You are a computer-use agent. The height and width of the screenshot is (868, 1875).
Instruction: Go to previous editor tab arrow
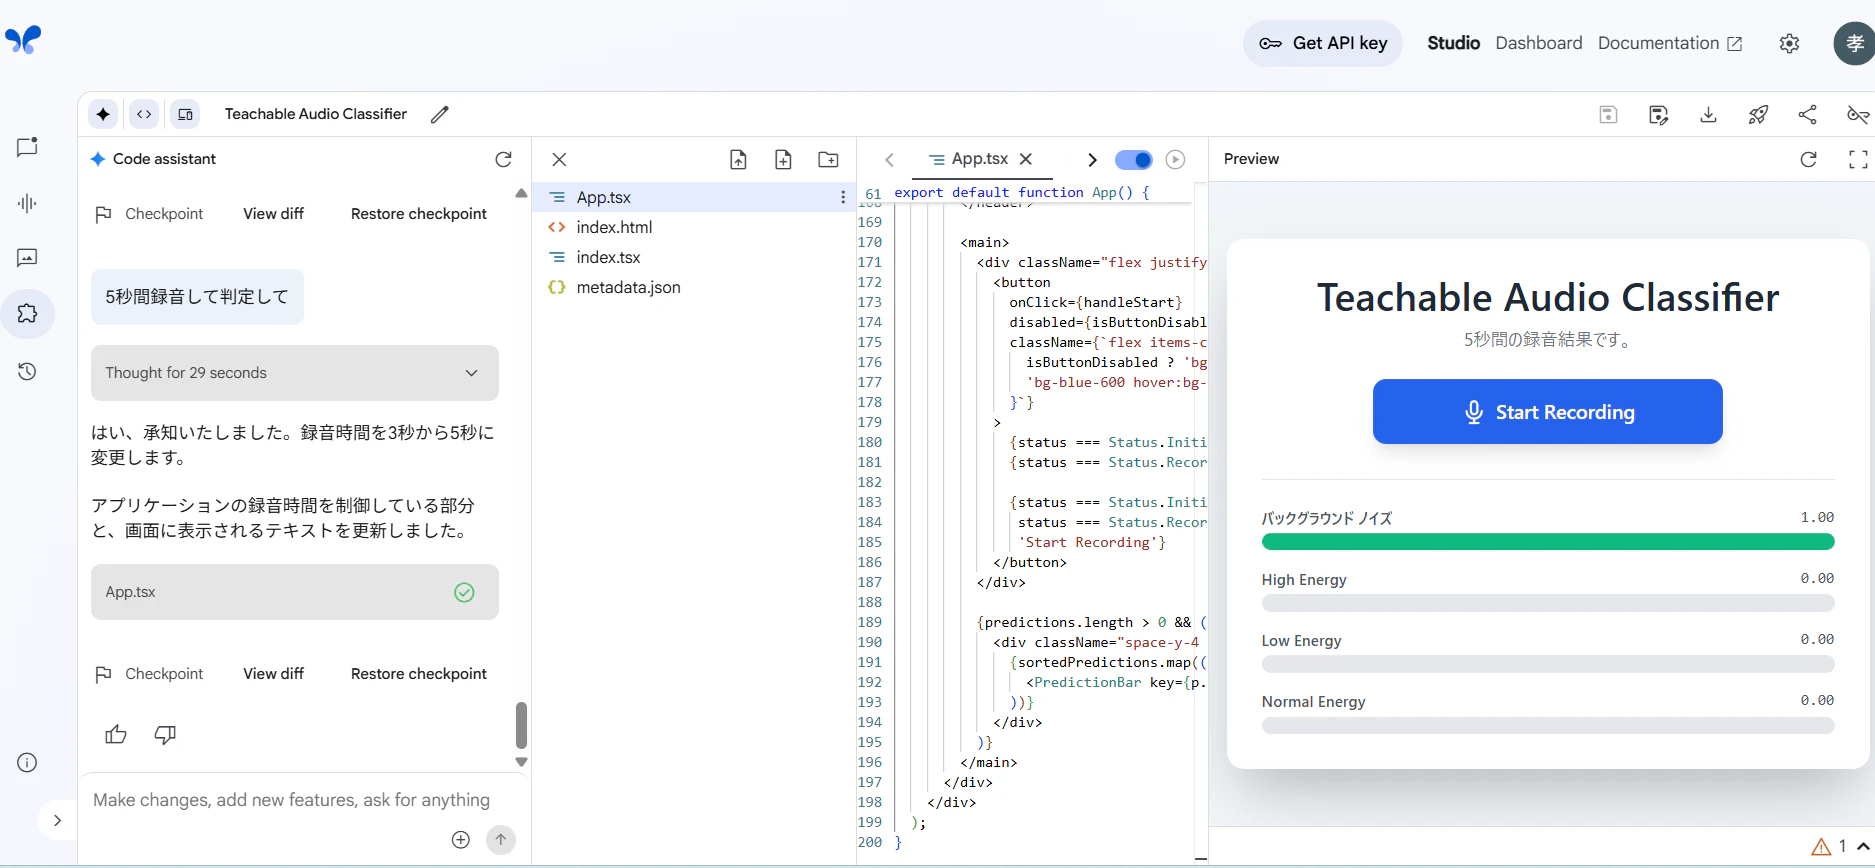tap(889, 160)
